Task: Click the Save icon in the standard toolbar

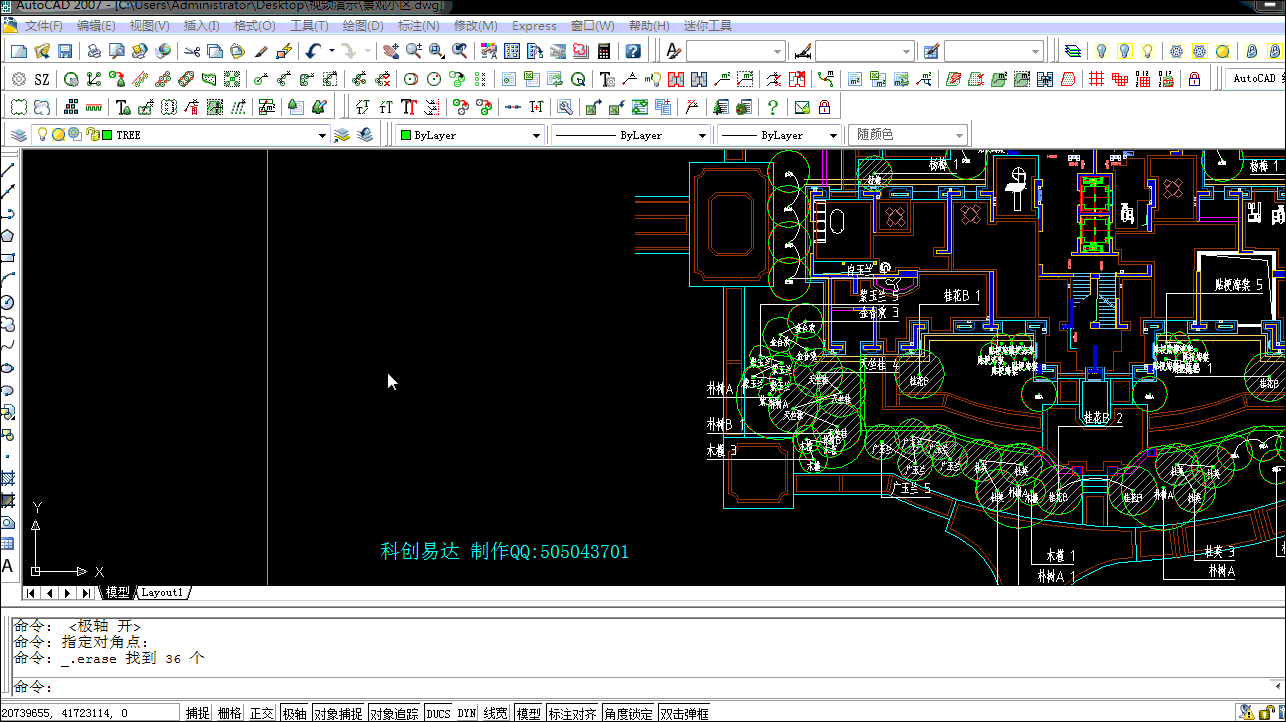Action: pos(66,51)
